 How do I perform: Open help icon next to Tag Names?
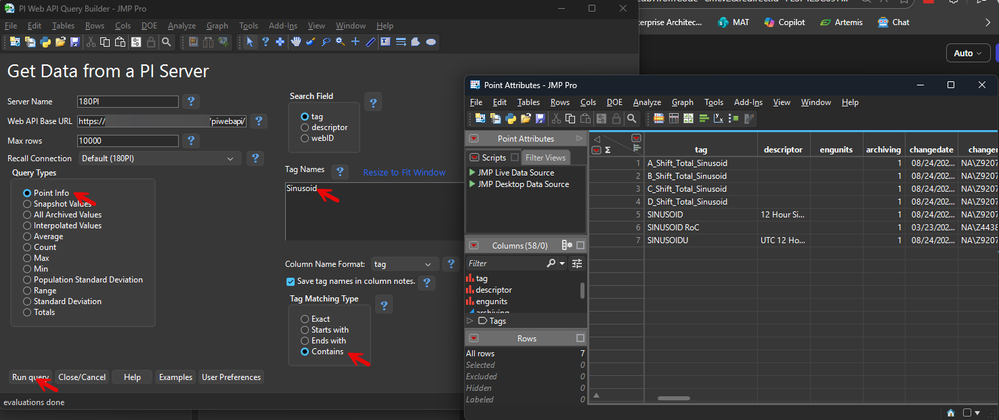click(x=340, y=171)
